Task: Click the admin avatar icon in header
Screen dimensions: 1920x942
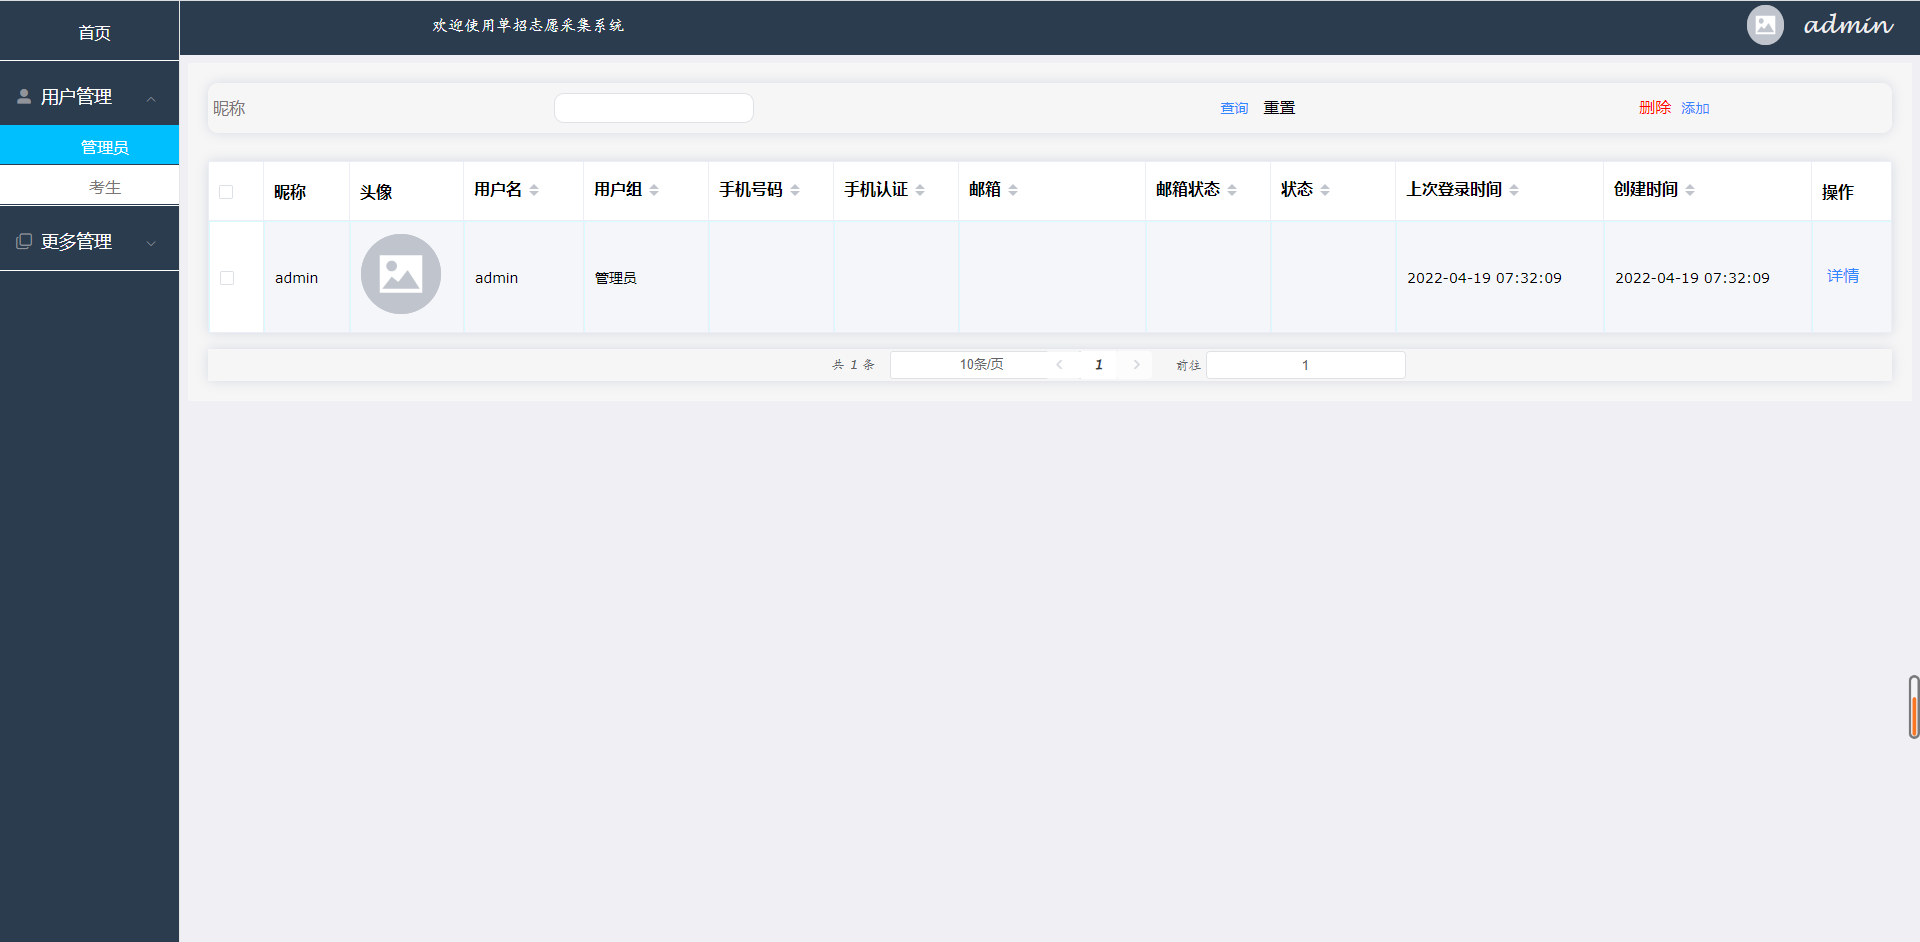Action: tap(1765, 25)
